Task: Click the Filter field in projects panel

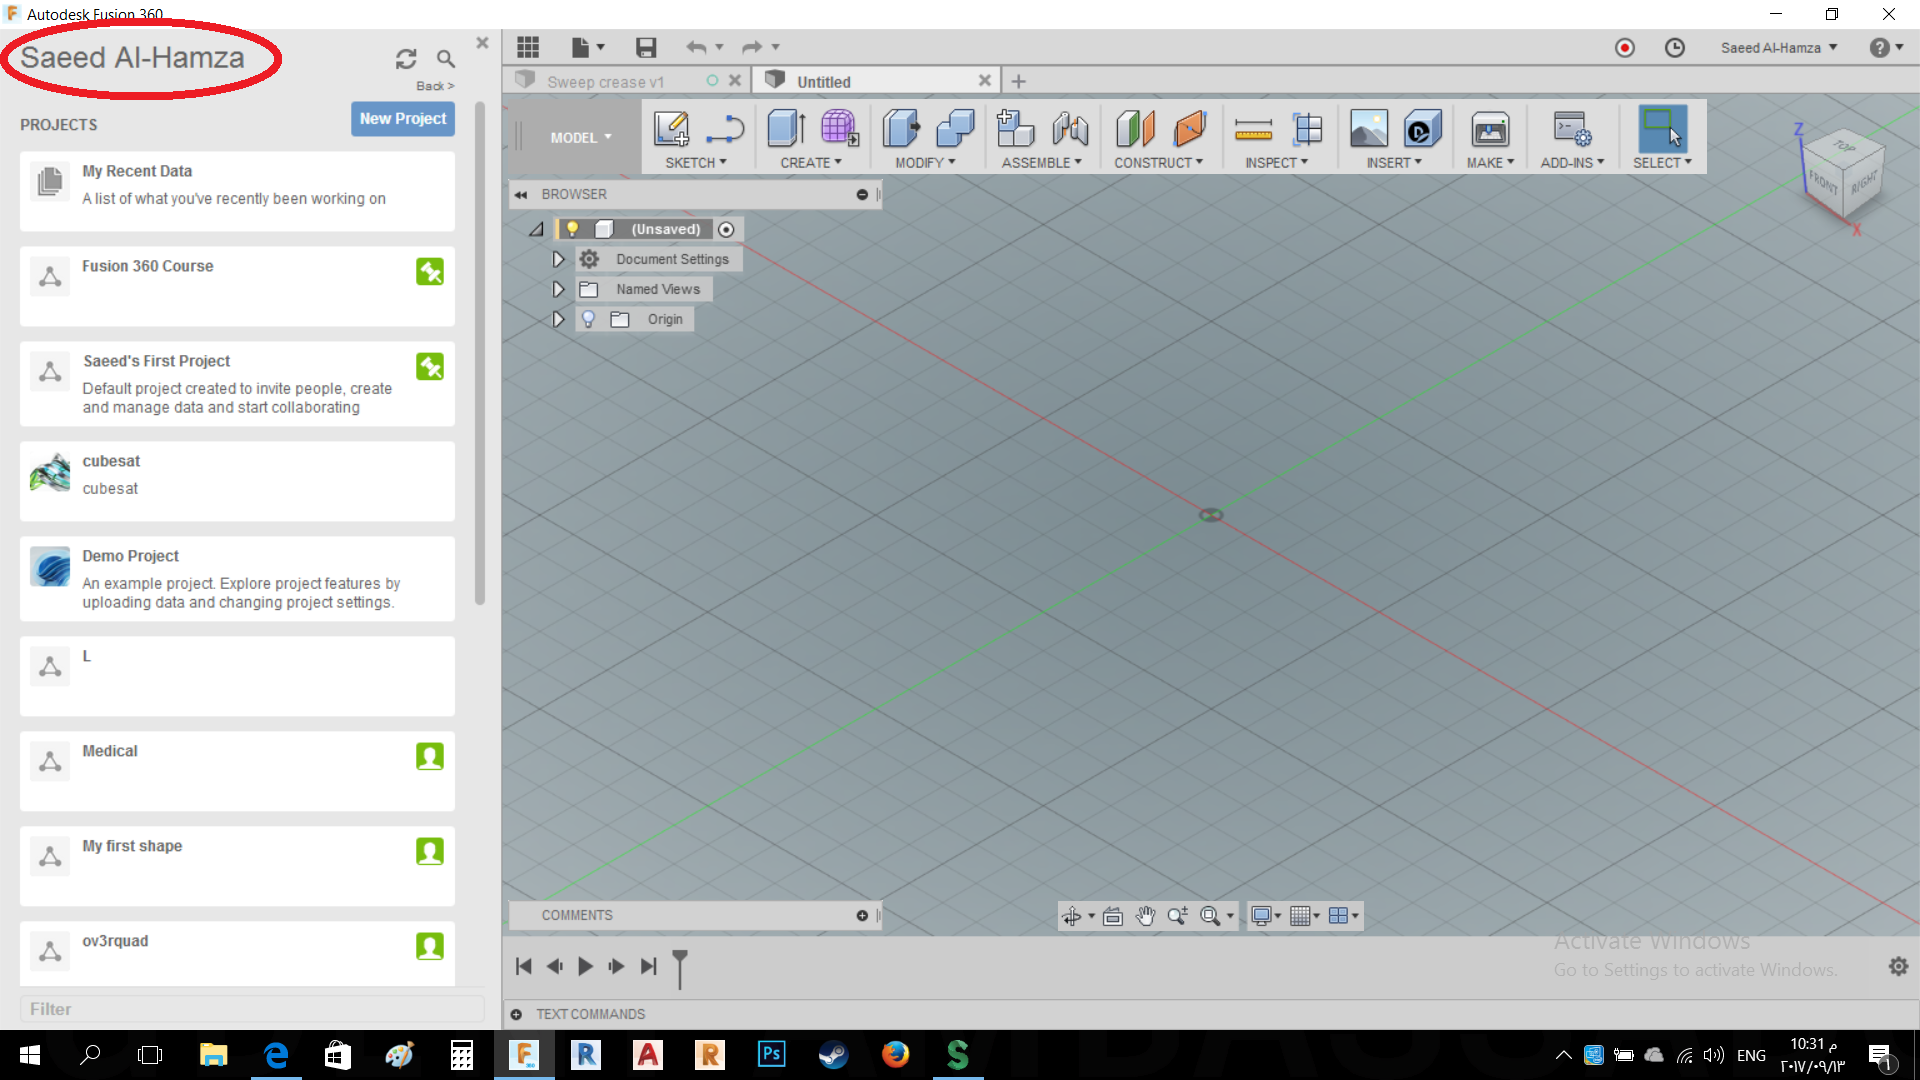Action: pos(250,1008)
